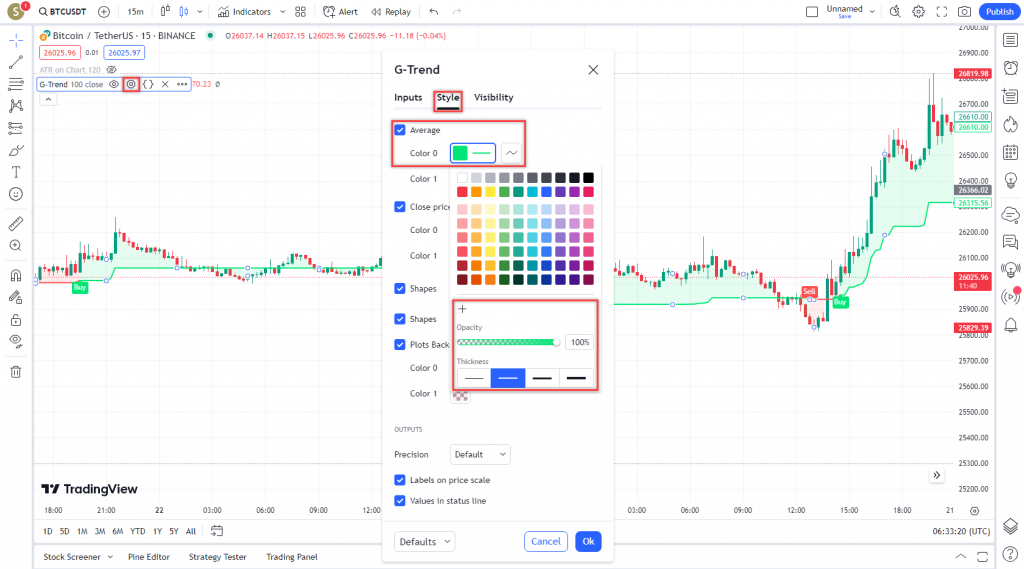
Task: Confirm settings with the Ok button
Action: pyautogui.click(x=588, y=542)
